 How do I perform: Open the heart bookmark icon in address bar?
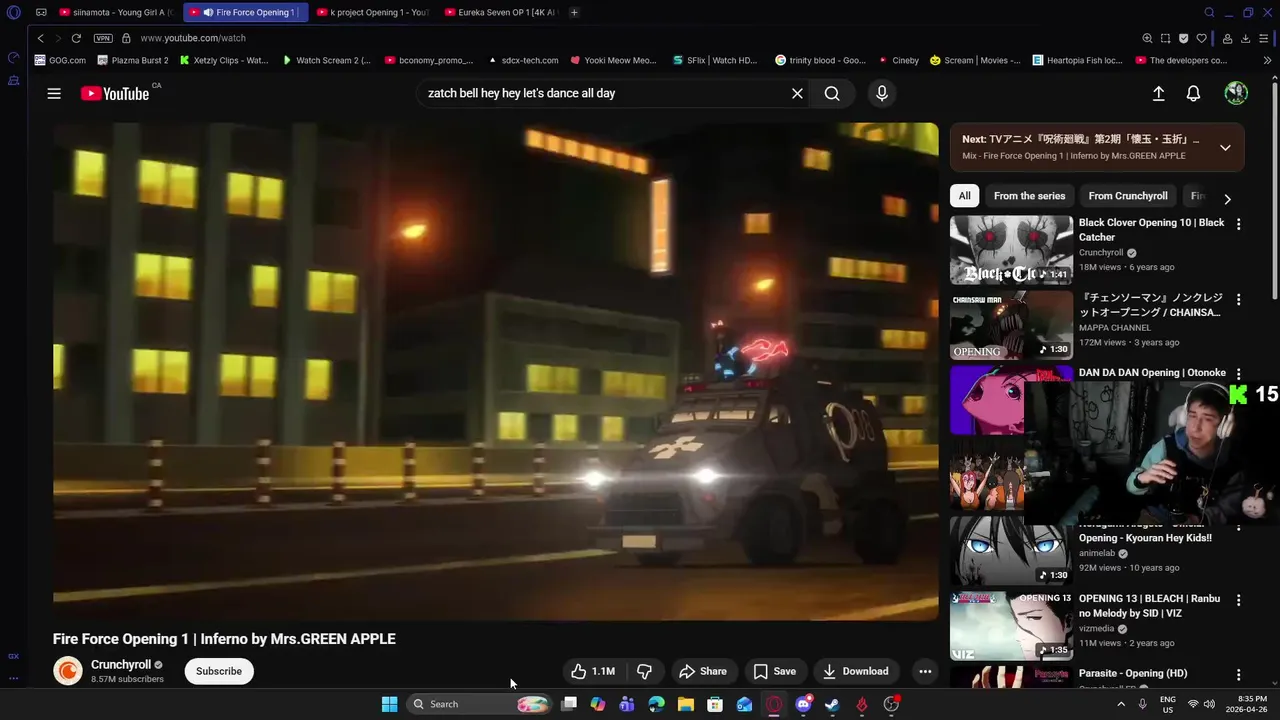click(1201, 38)
